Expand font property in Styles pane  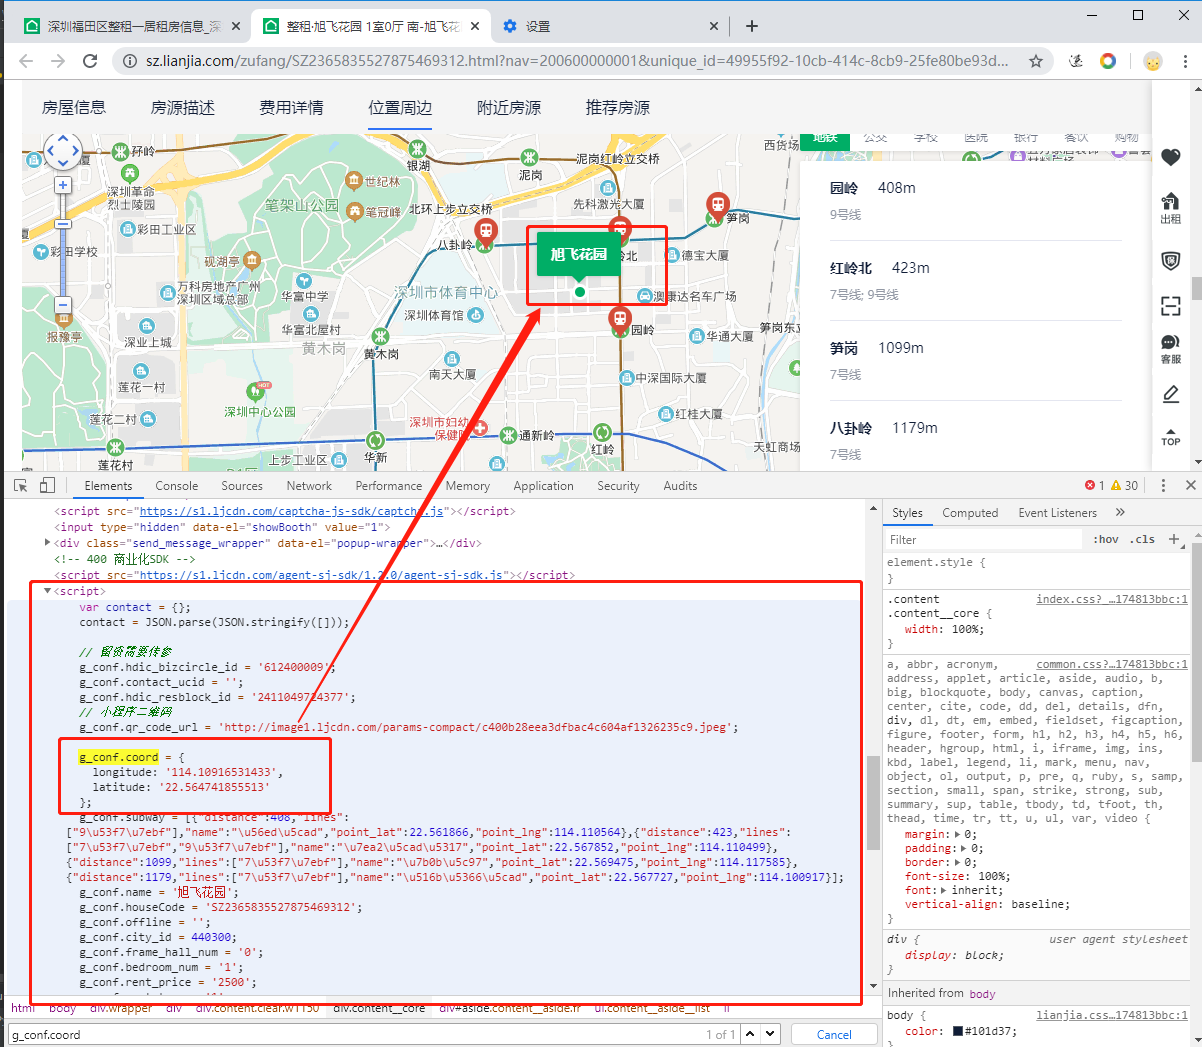(x=943, y=890)
